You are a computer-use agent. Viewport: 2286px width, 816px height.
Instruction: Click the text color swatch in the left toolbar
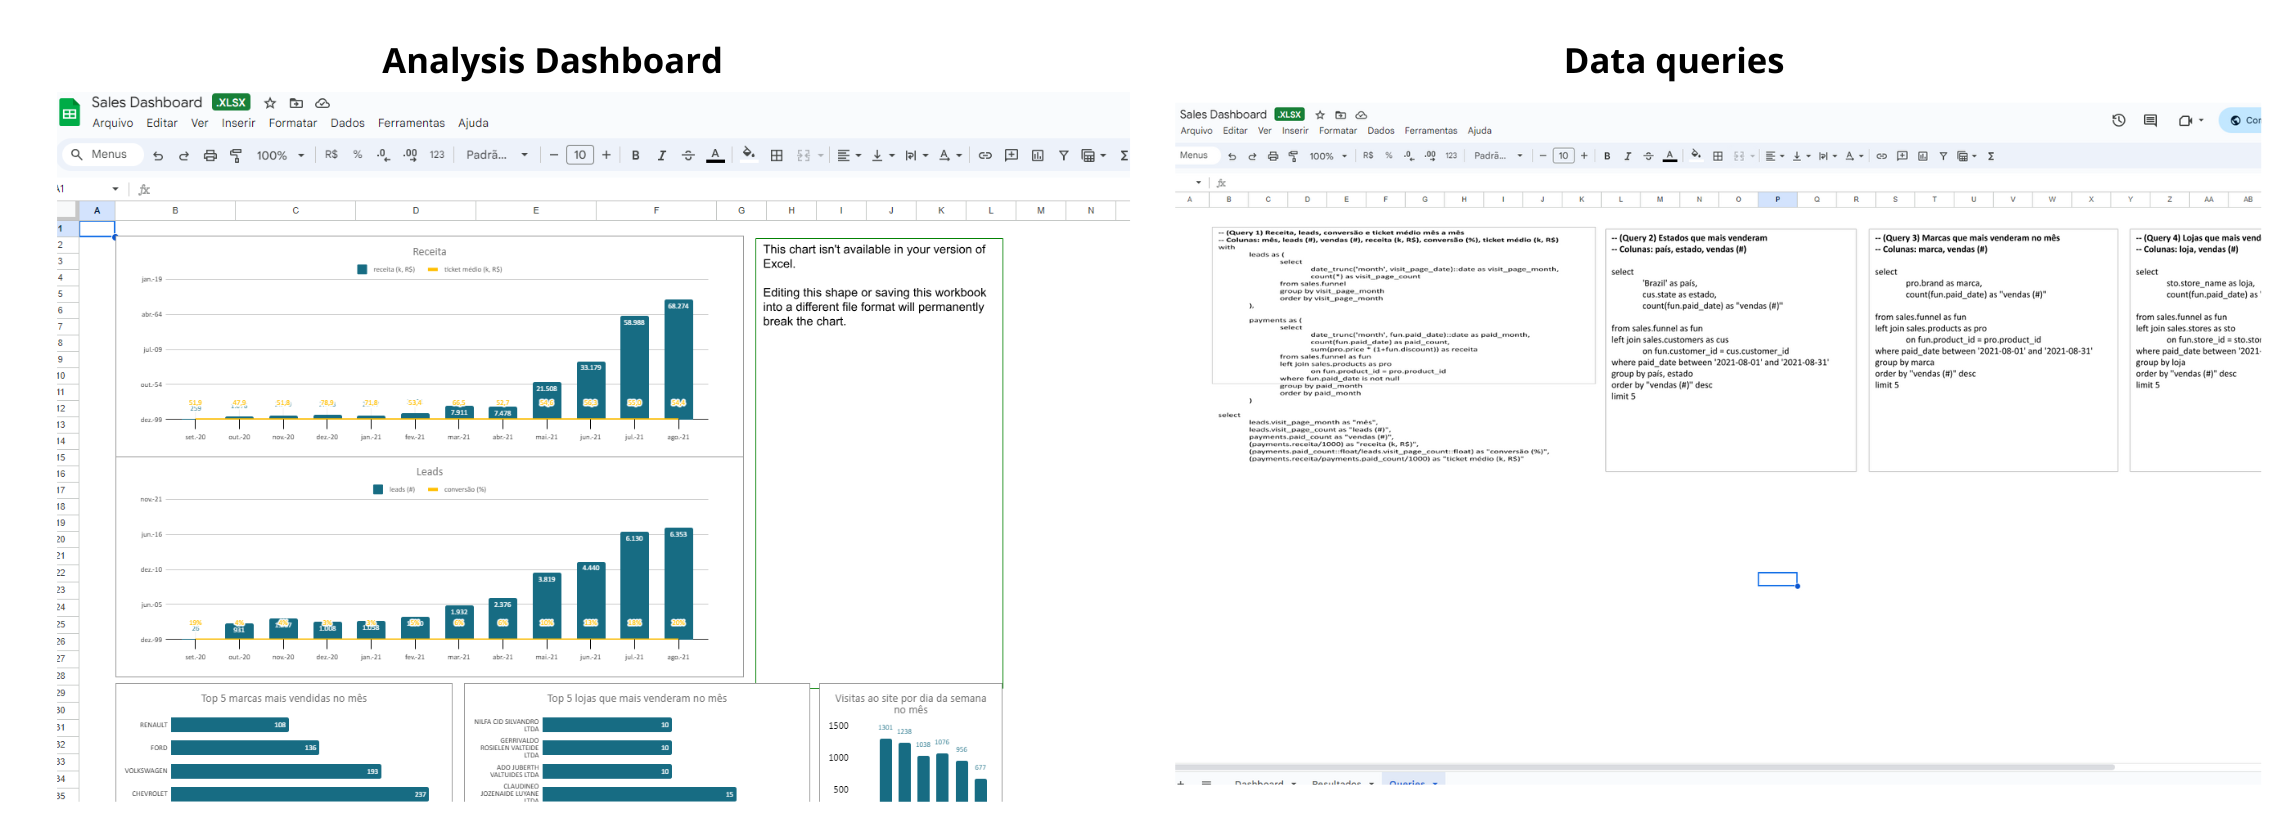pyautogui.click(x=715, y=155)
